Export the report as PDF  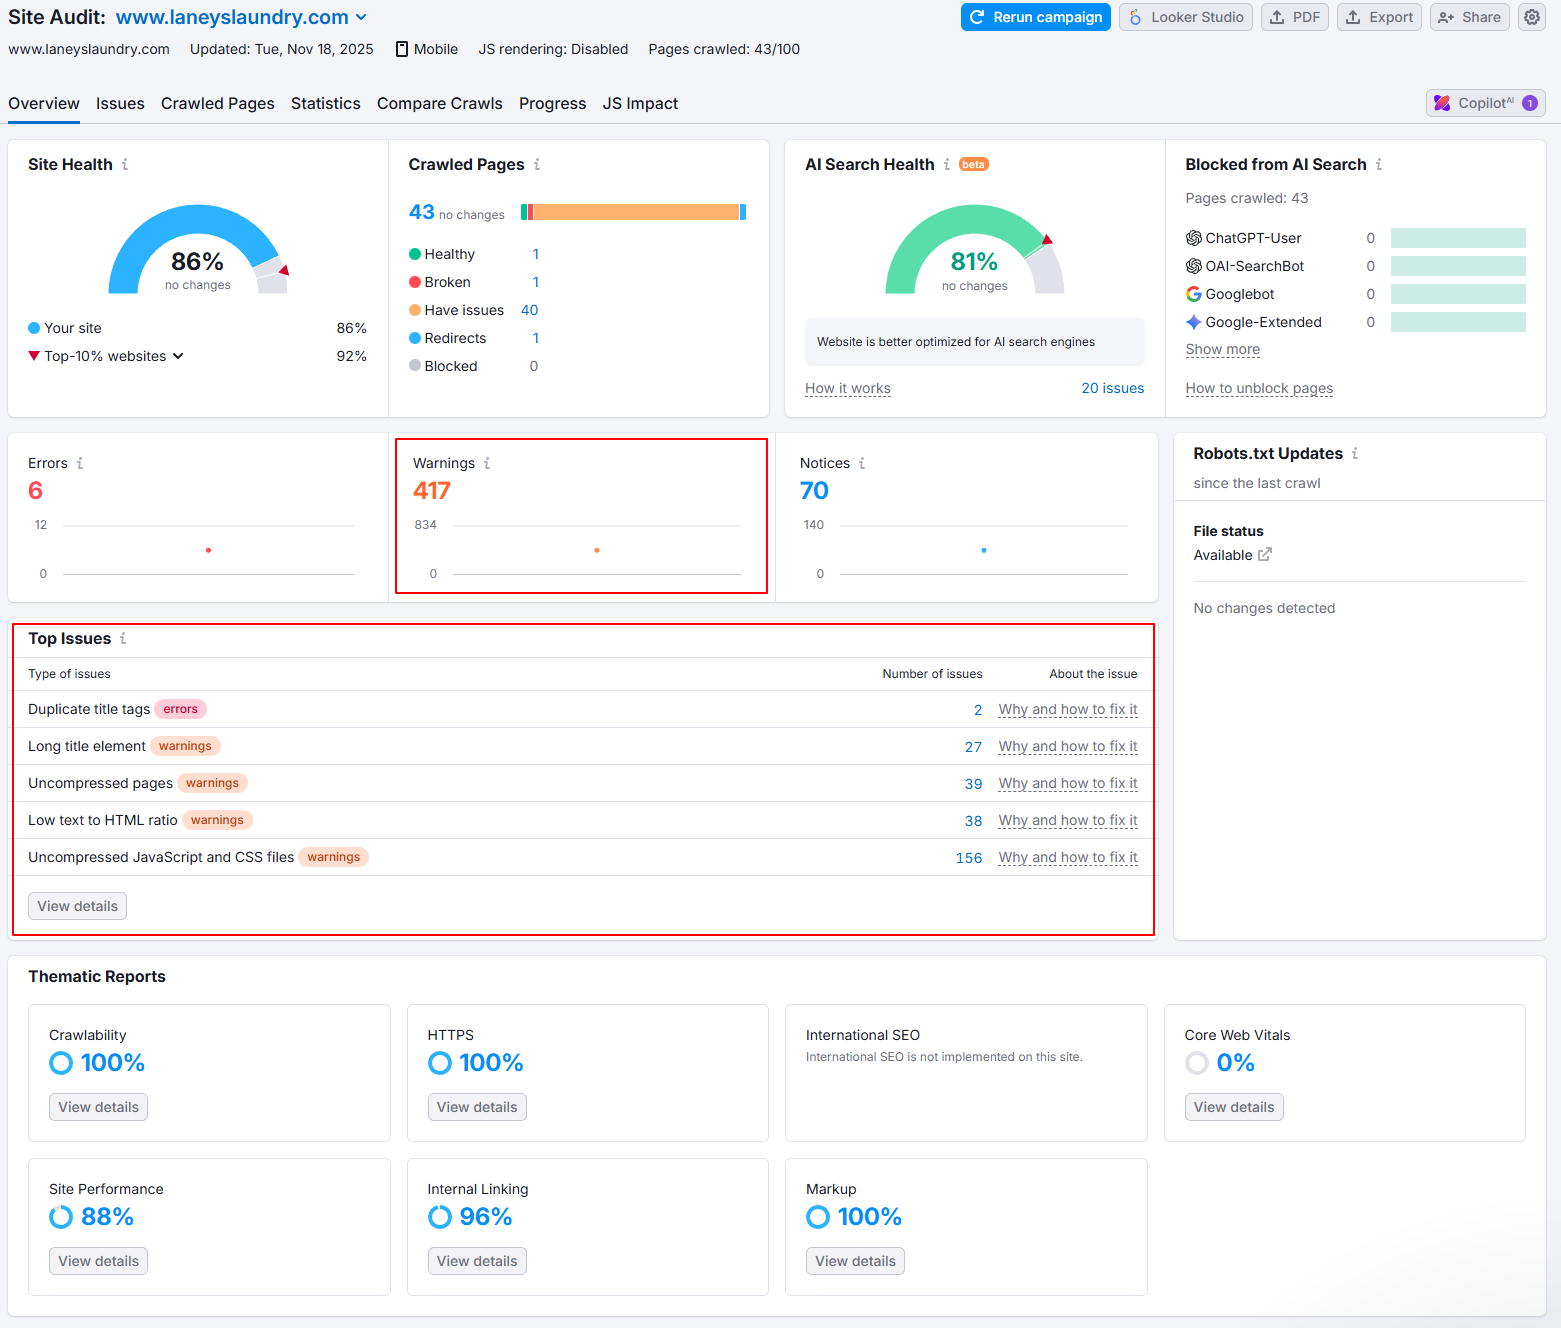[1295, 17]
